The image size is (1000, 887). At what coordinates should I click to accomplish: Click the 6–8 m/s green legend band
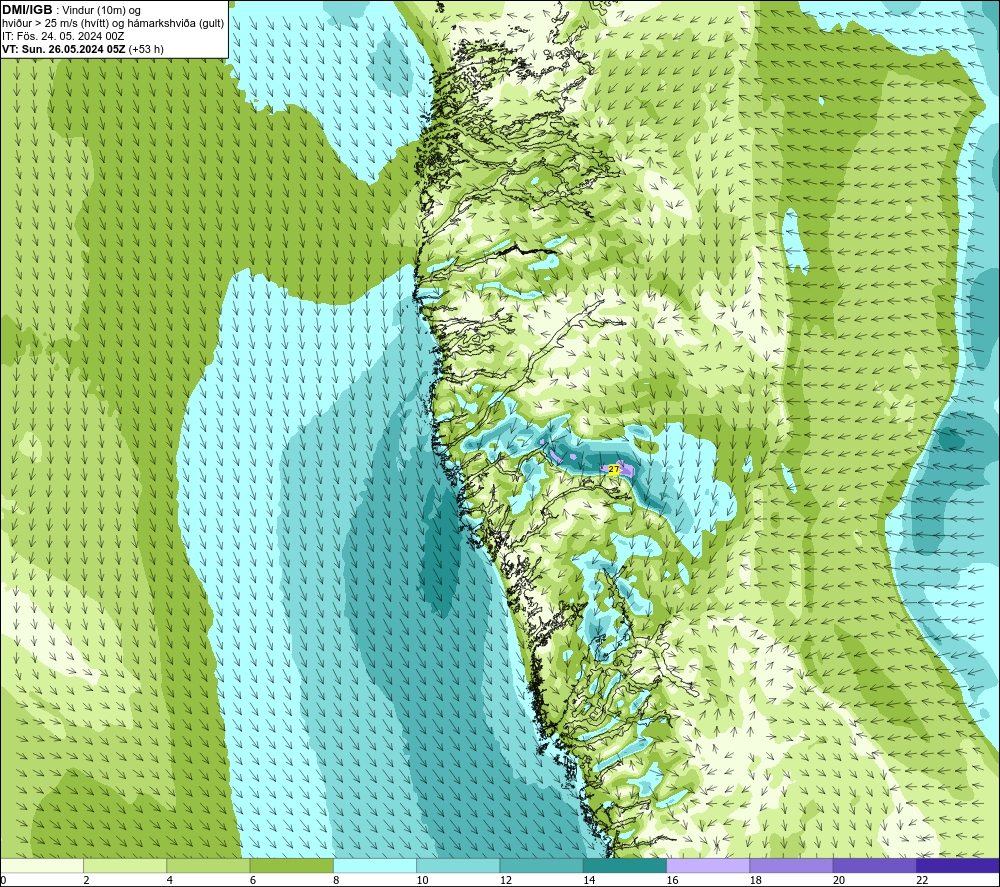point(291,865)
